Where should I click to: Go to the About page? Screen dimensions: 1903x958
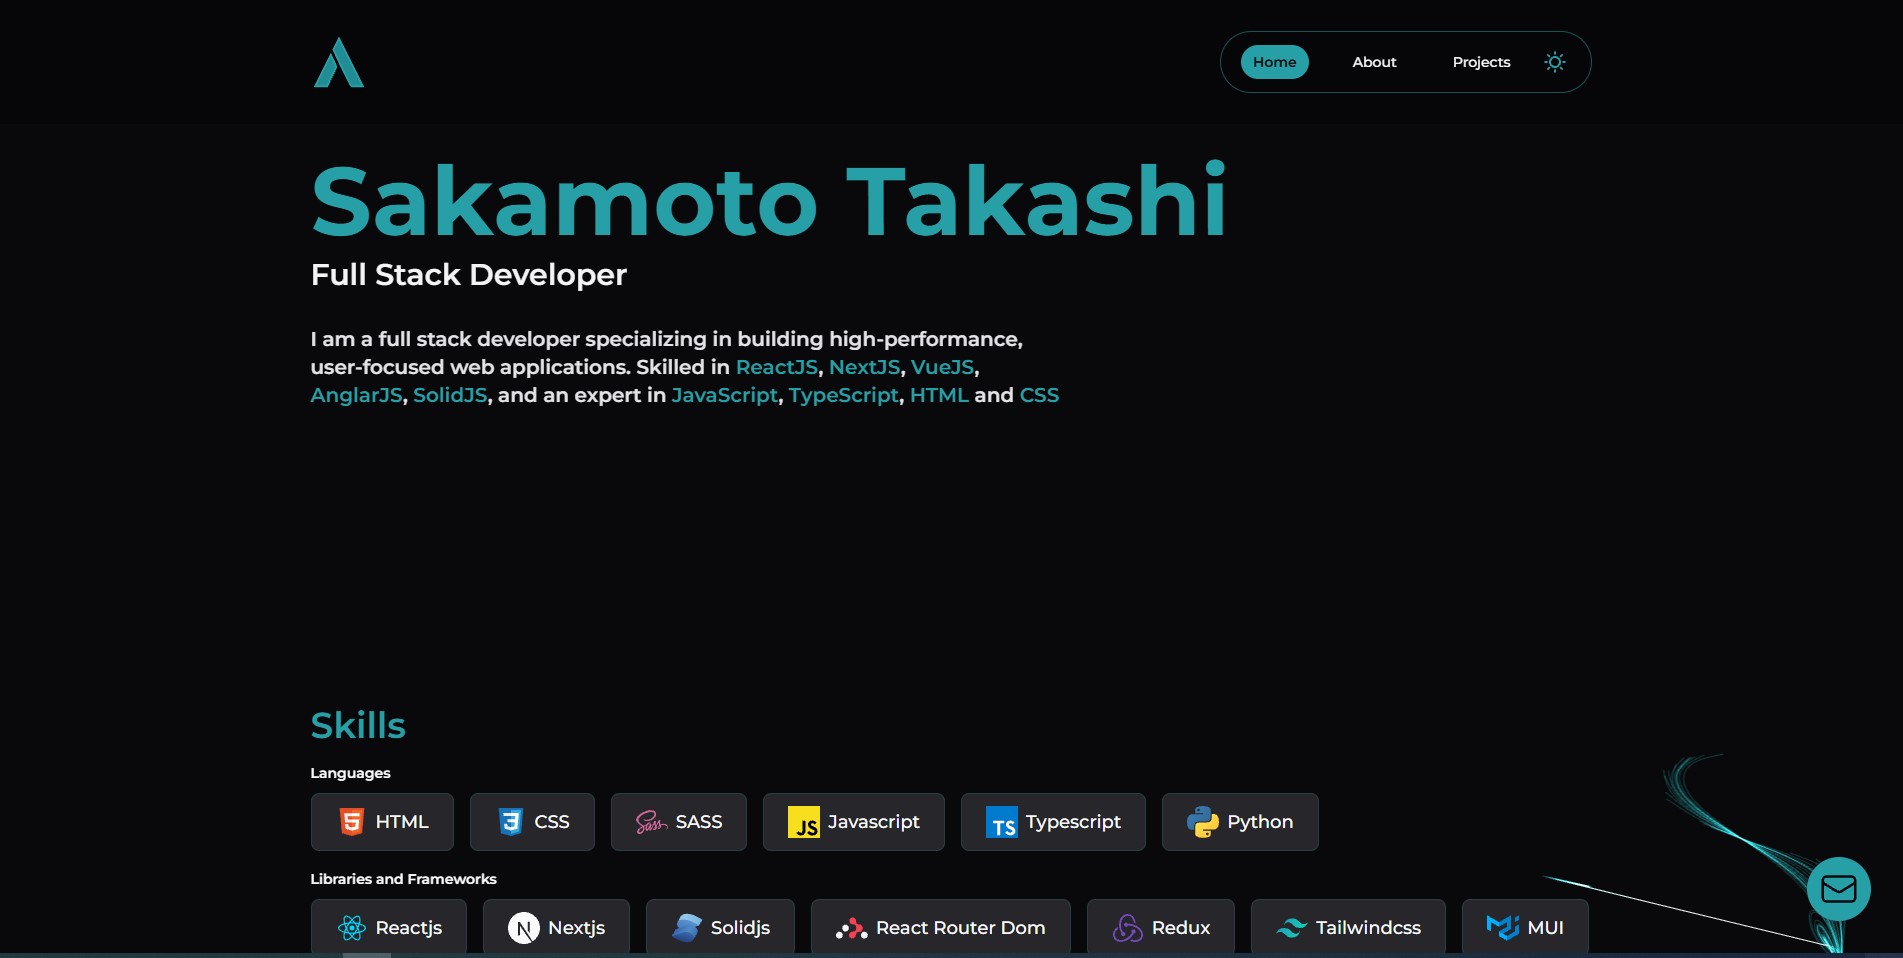pos(1374,62)
